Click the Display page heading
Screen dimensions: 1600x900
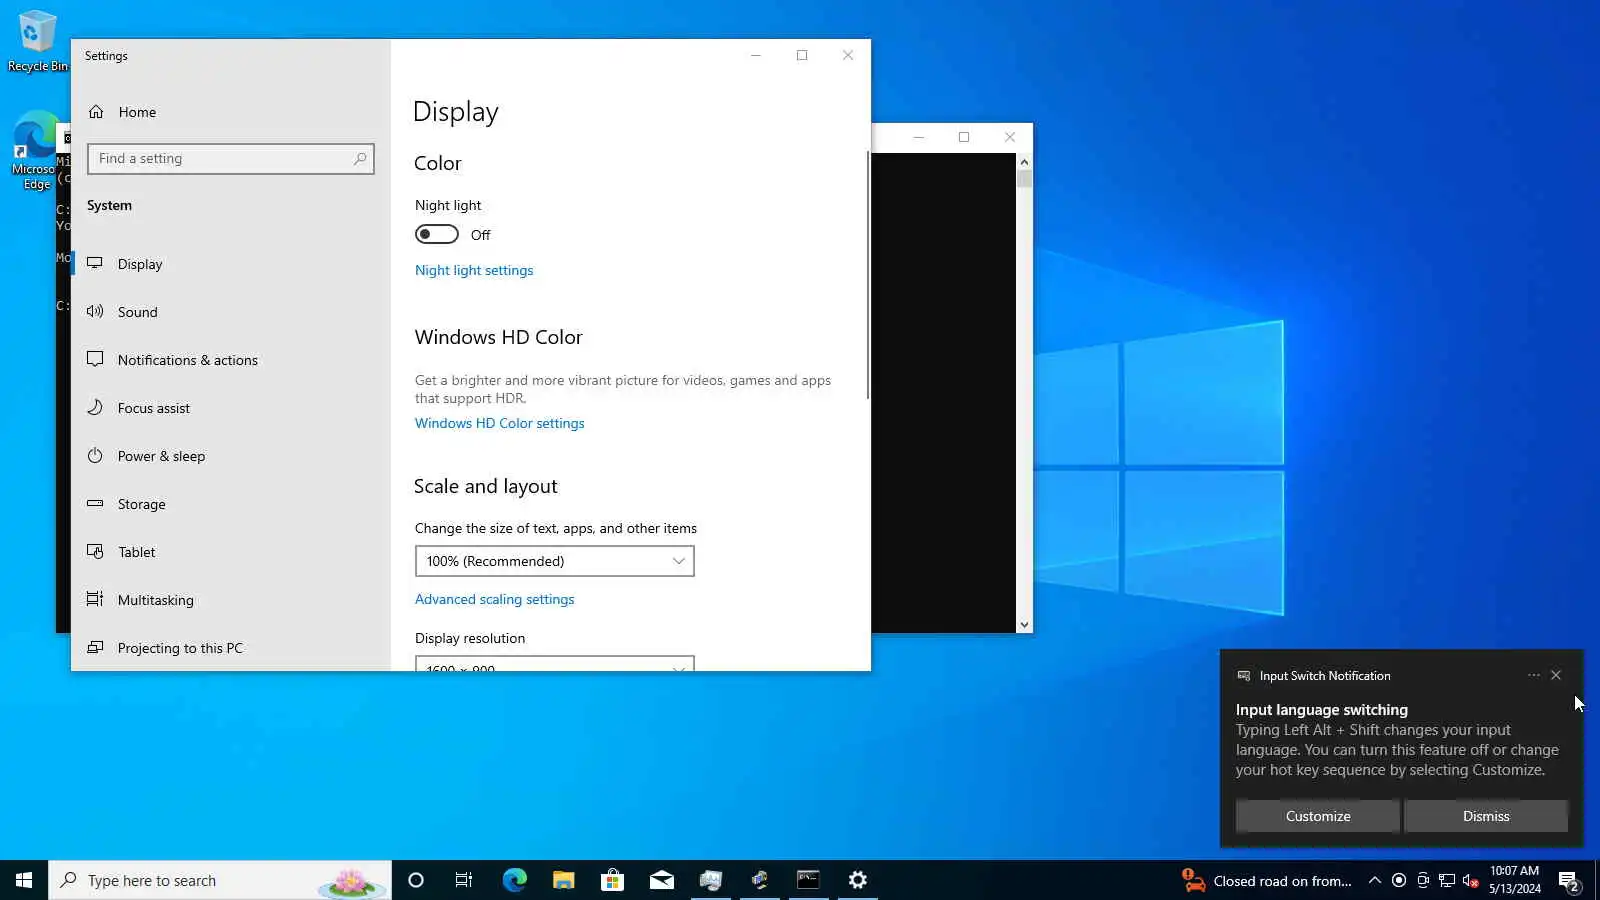(456, 112)
